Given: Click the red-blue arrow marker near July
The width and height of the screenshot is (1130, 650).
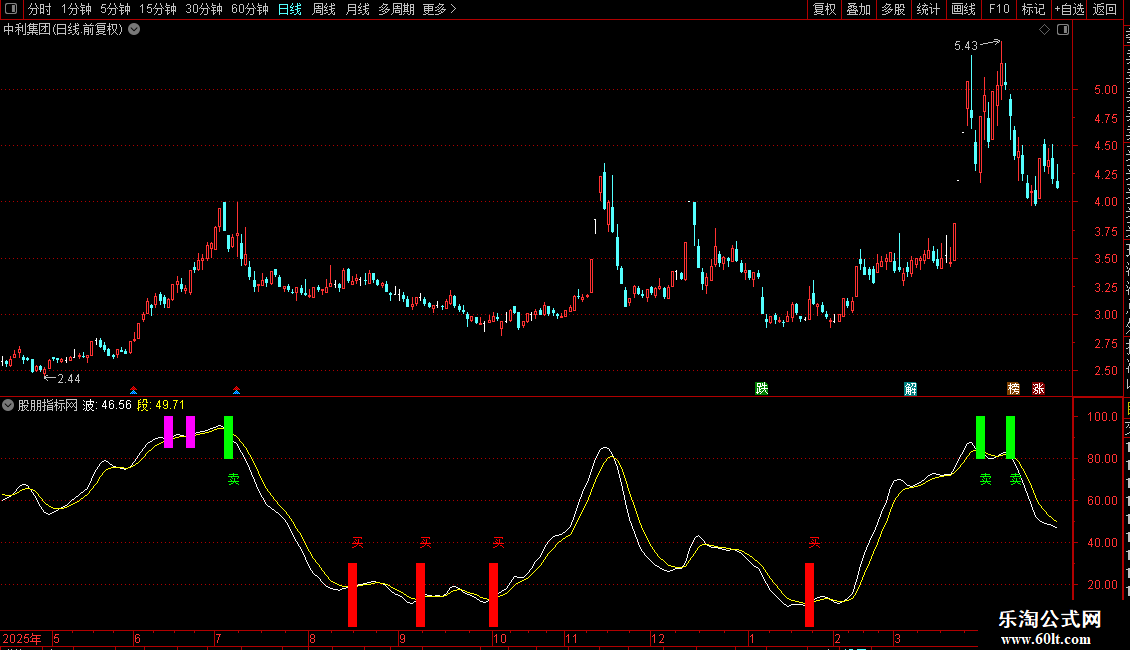Looking at the screenshot, I should click(x=236, y=391).
